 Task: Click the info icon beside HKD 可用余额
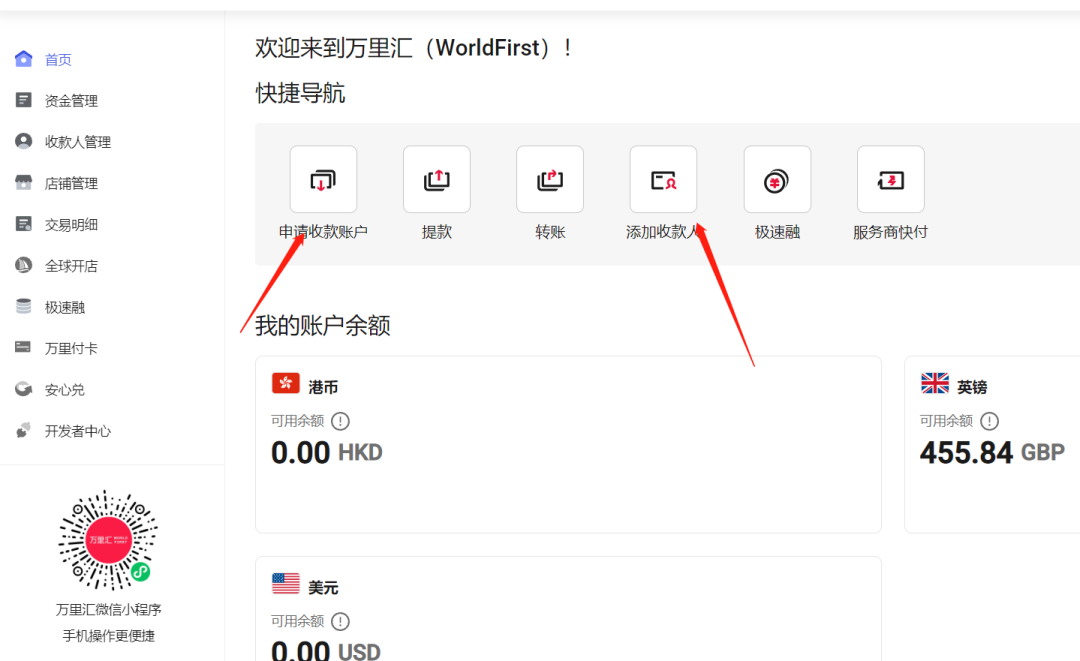340,421
